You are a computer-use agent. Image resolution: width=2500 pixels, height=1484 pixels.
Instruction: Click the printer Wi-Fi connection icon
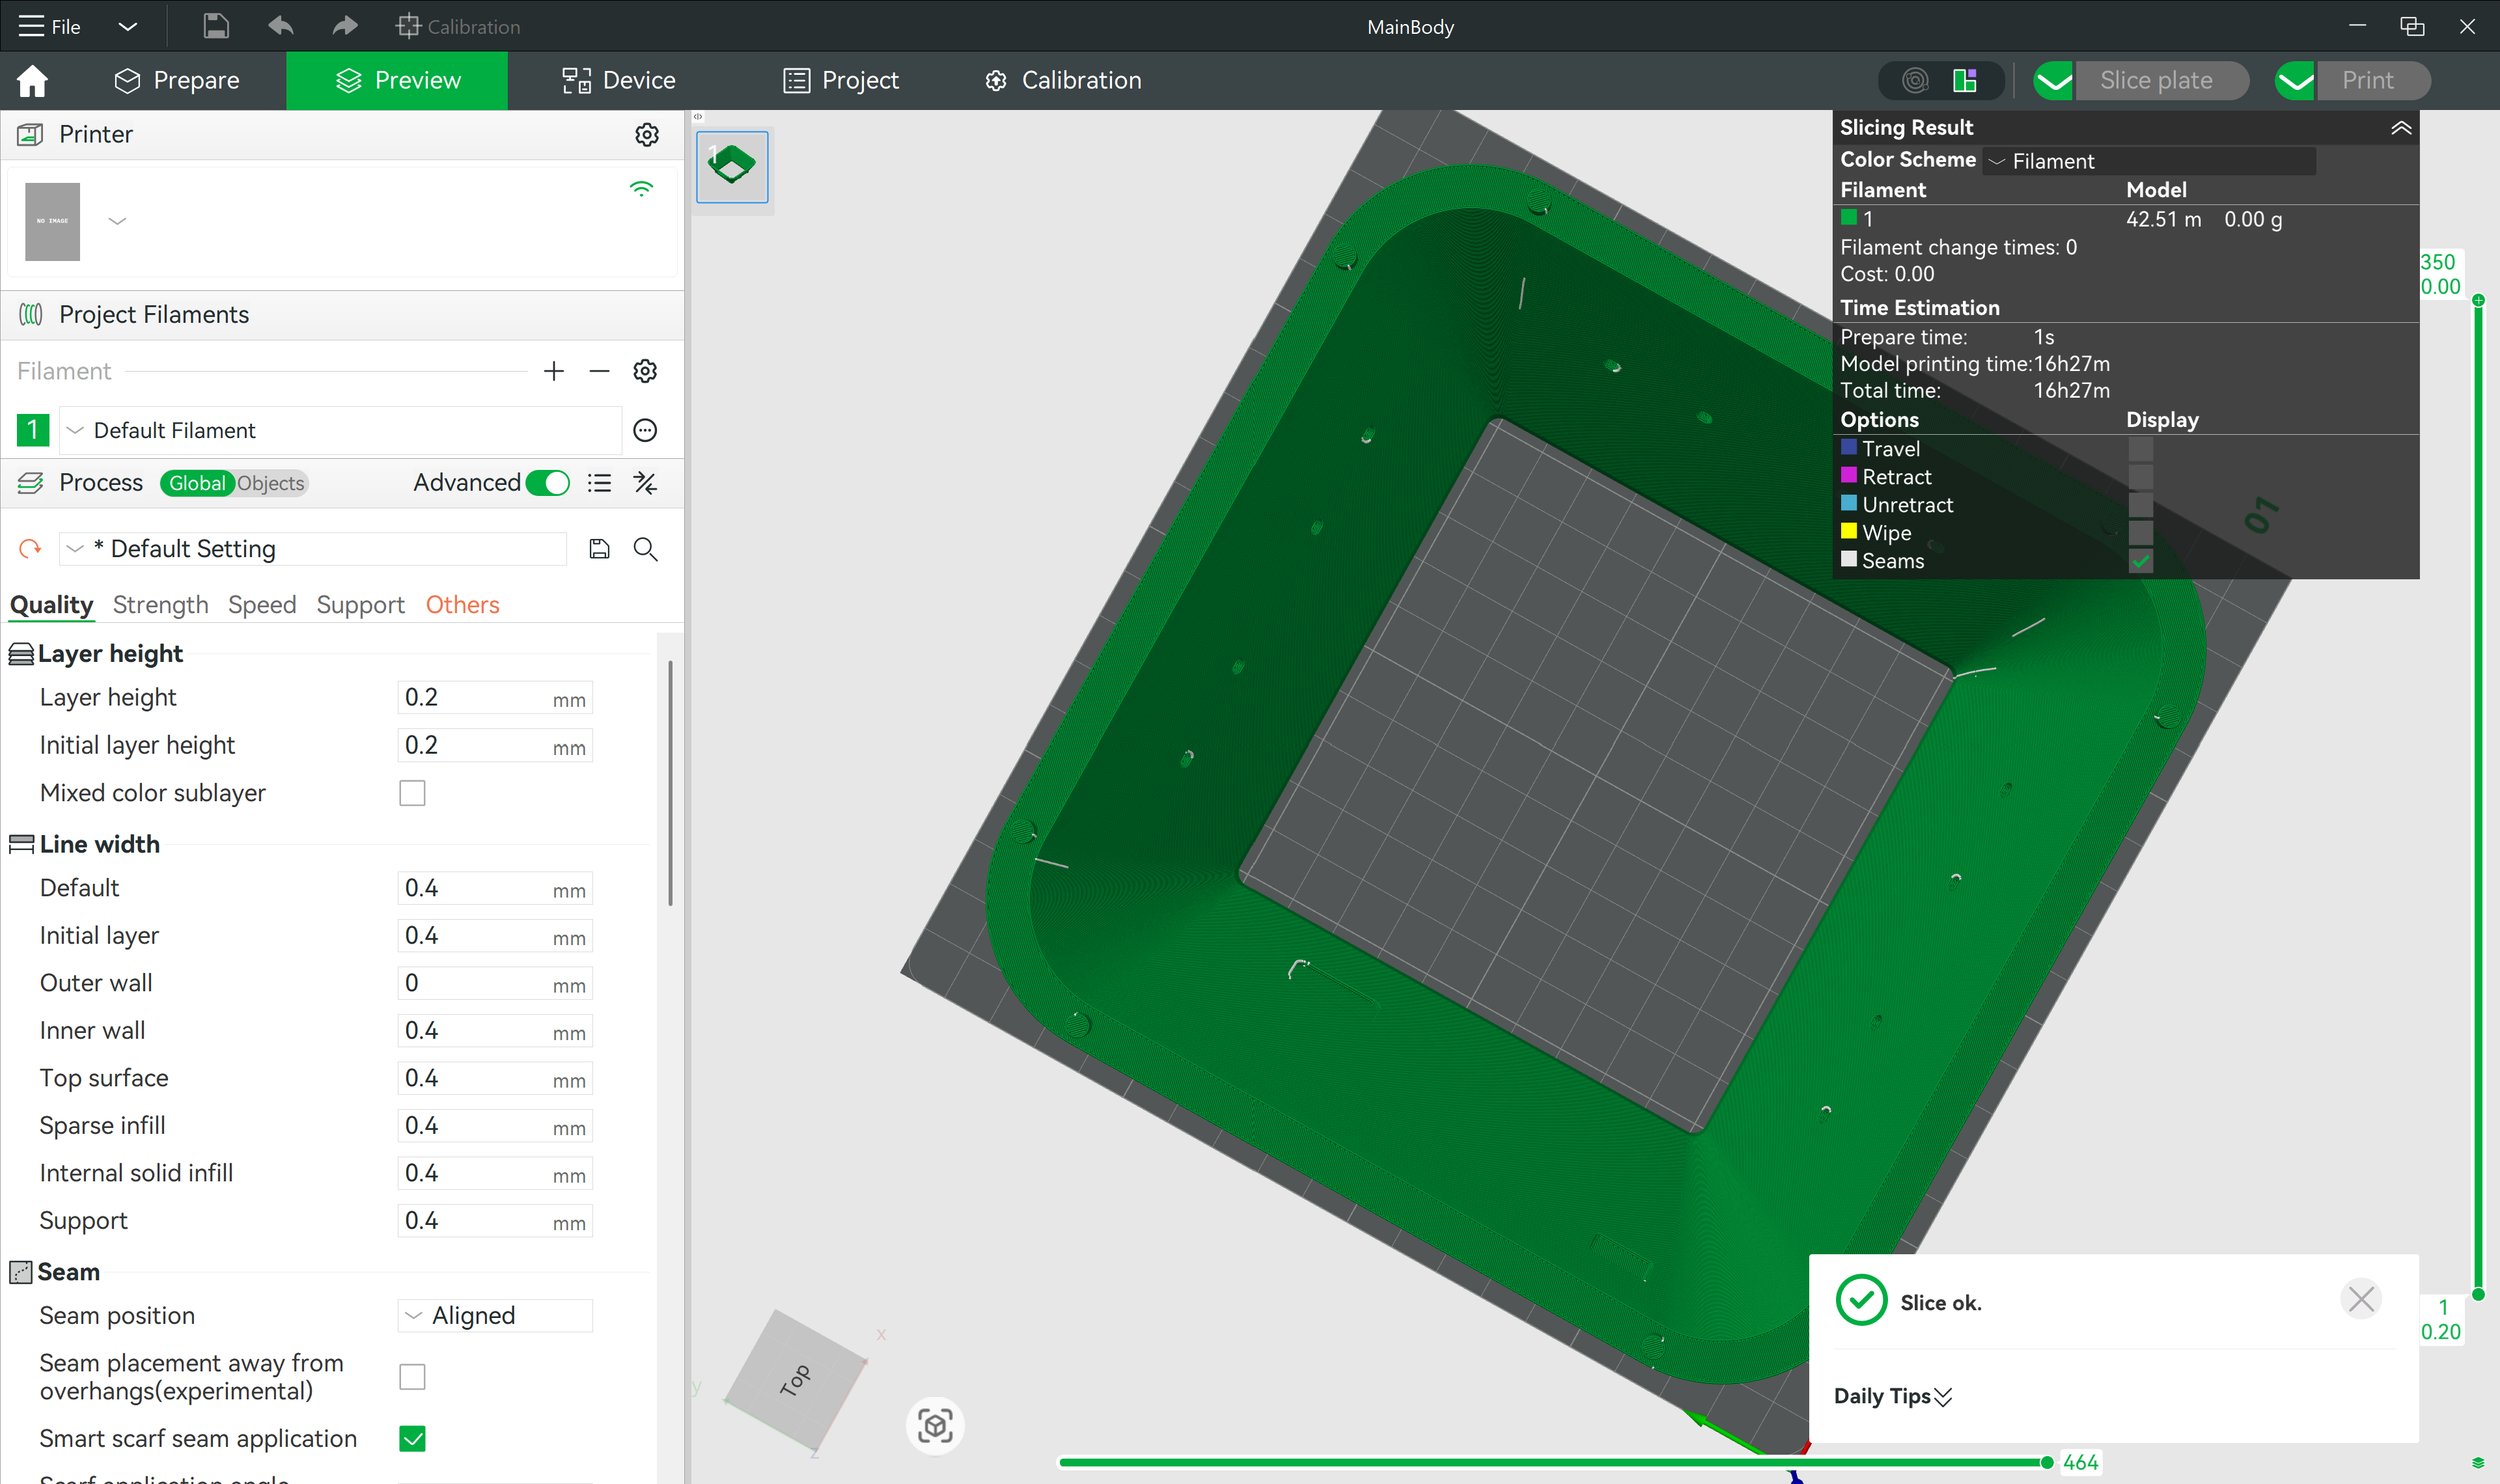641,188
